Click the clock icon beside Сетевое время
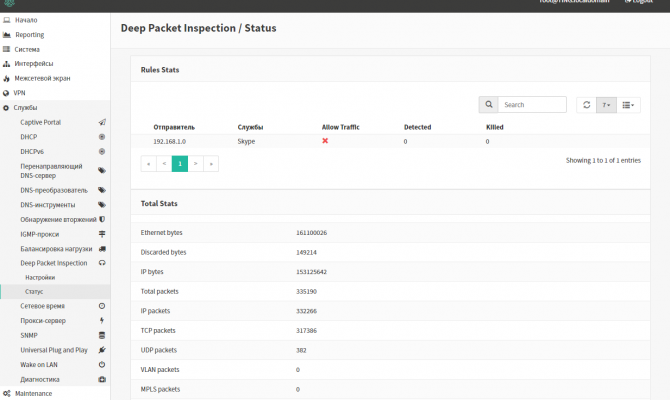Screen dimensions: 670x400 click(102, 305)
